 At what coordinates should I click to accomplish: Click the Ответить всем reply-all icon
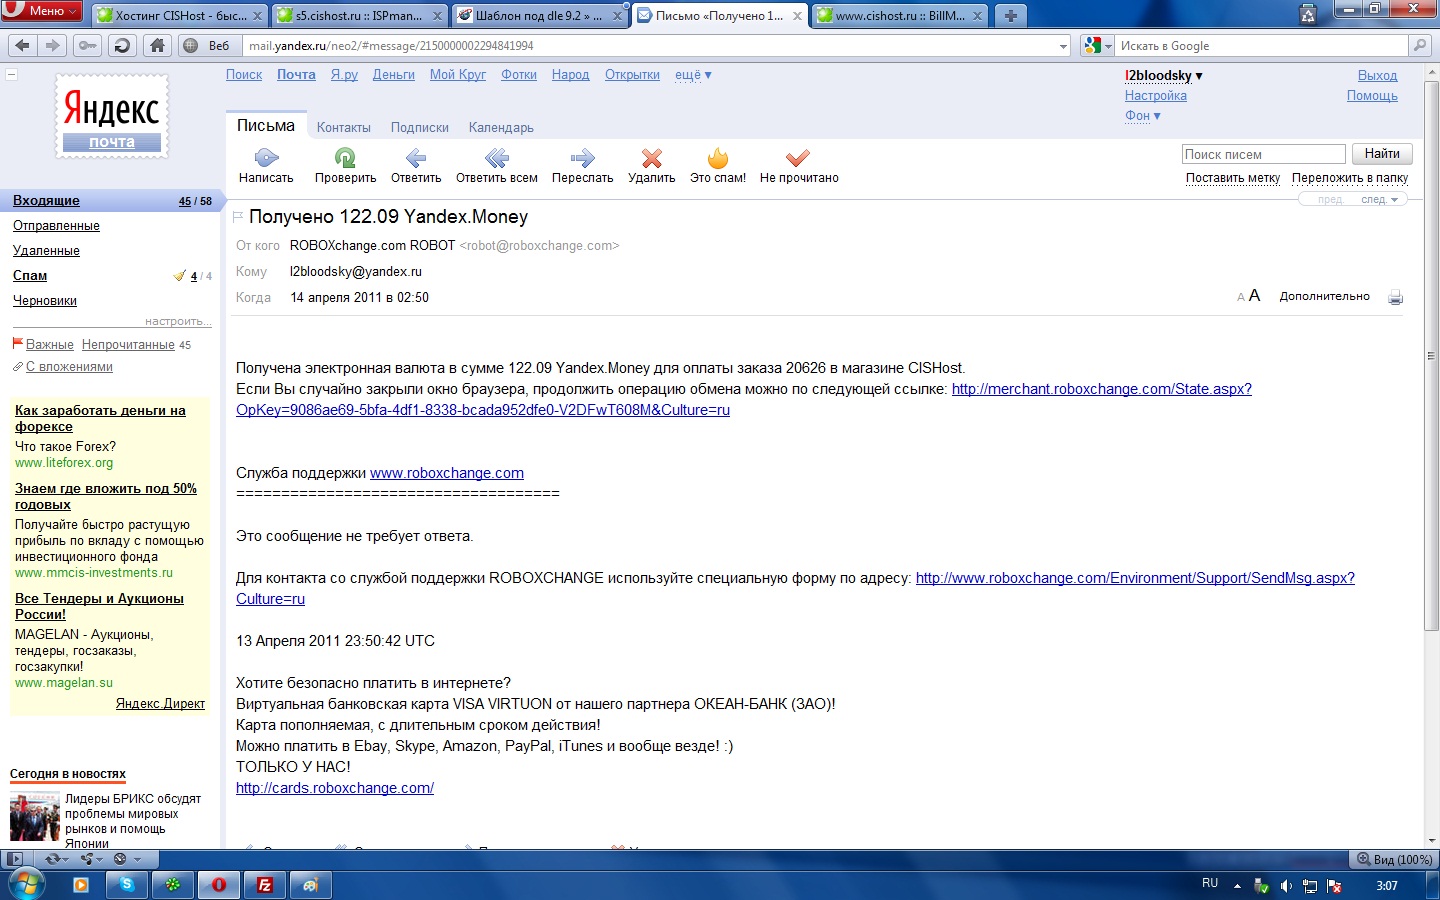coord(497,157)
